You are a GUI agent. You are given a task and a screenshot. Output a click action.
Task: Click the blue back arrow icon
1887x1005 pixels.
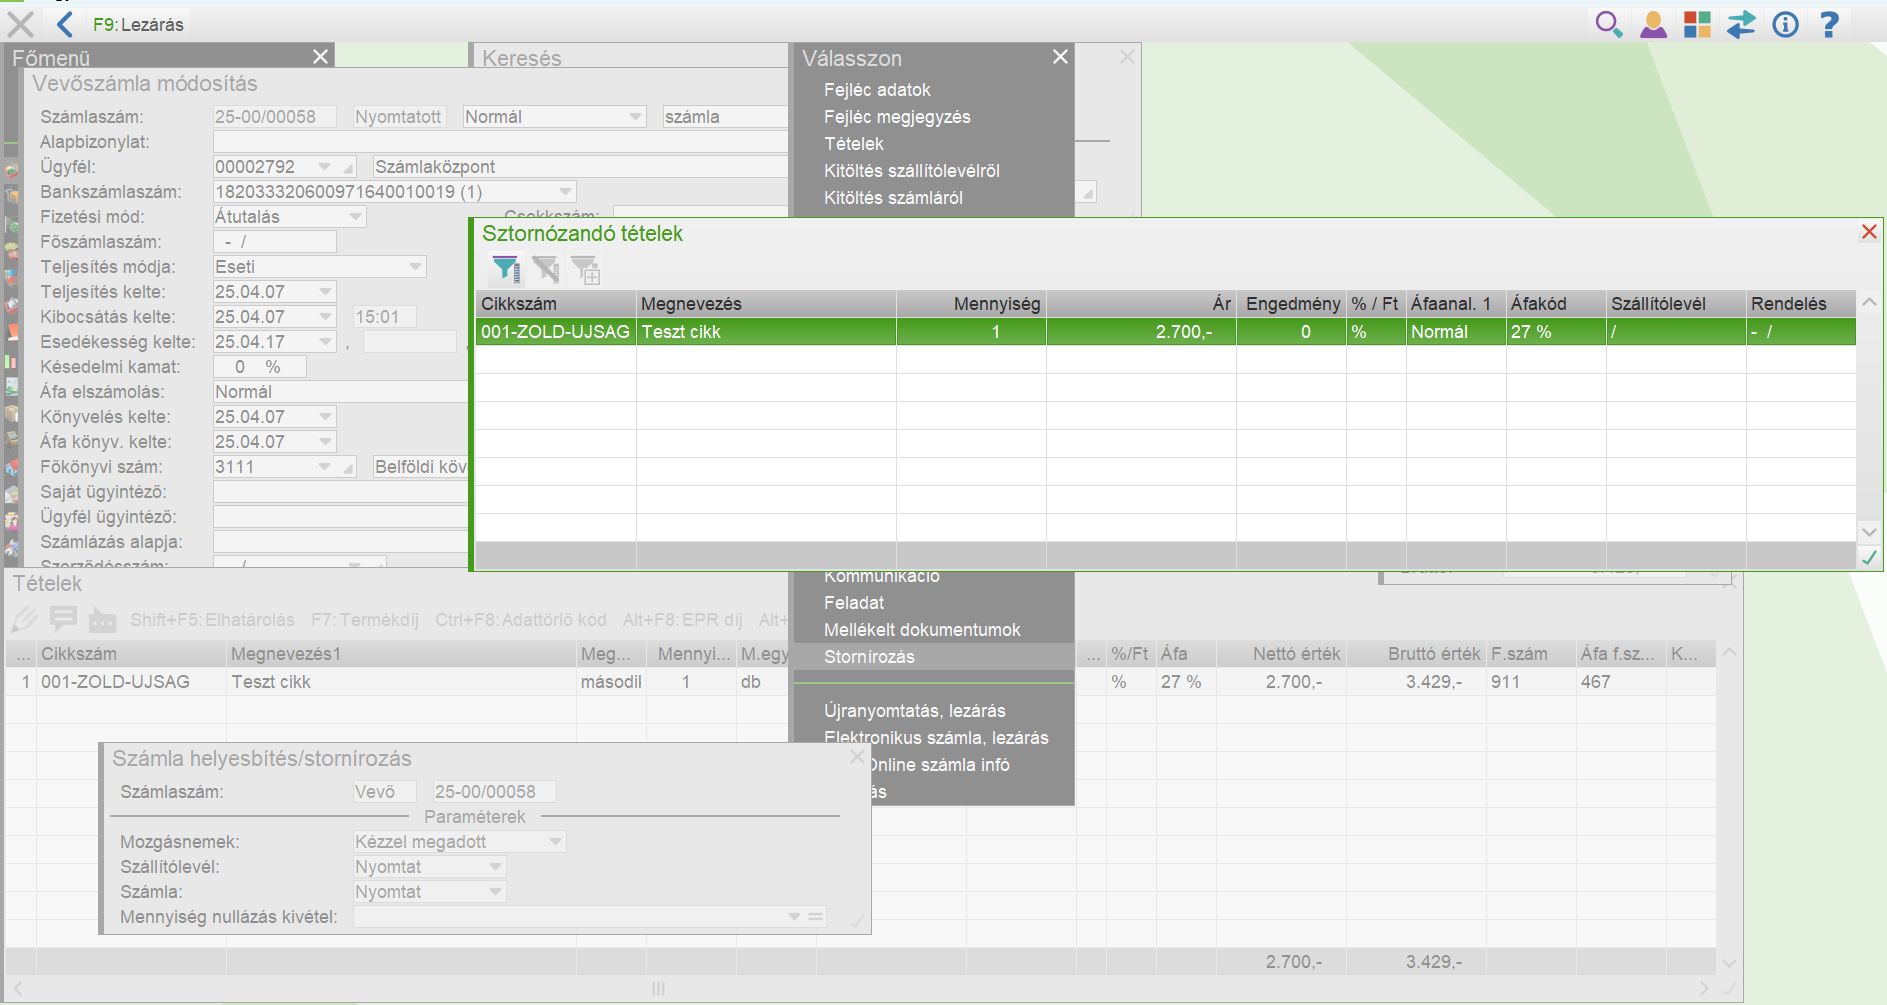pos(66,24)
